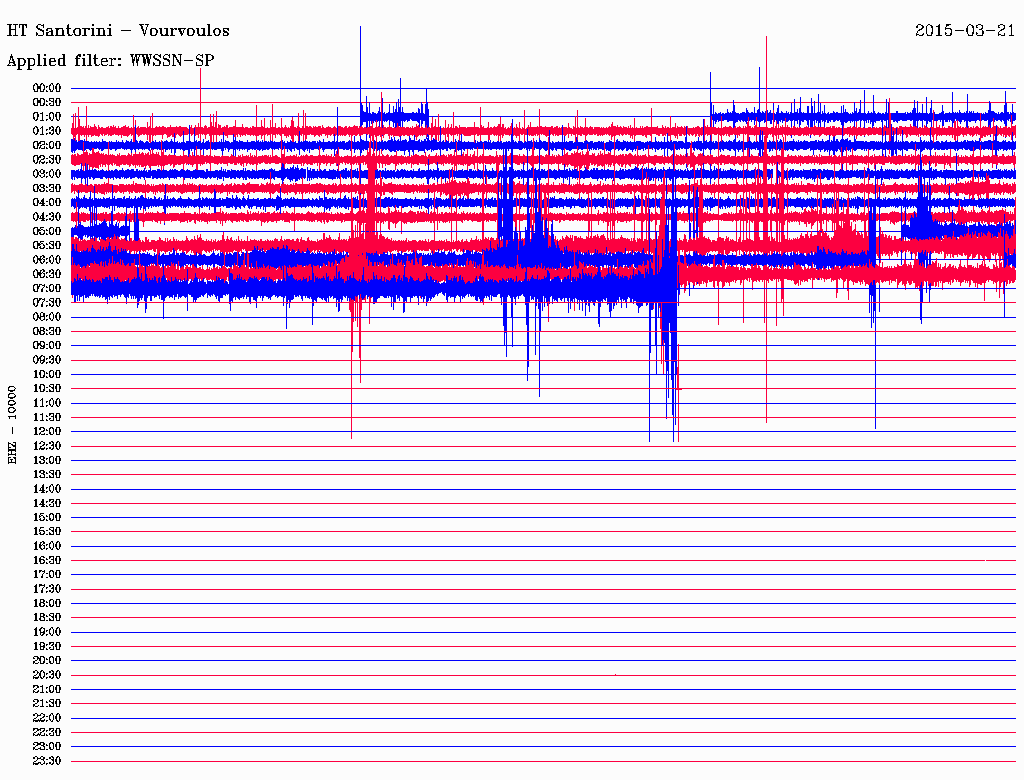Select the 23:30 time label
The width and height of the screenshot is (1024, 780).
(x=47, y=761)
